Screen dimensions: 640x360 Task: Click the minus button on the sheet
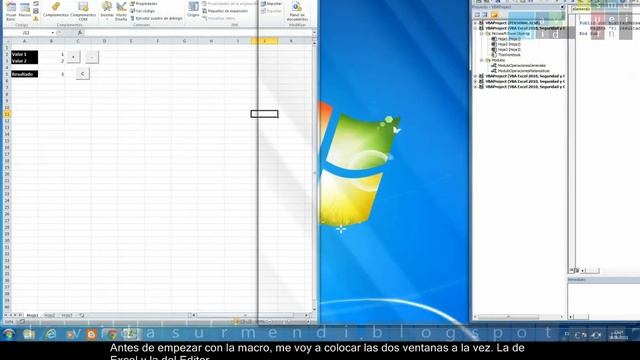click(x=92, y=57)
